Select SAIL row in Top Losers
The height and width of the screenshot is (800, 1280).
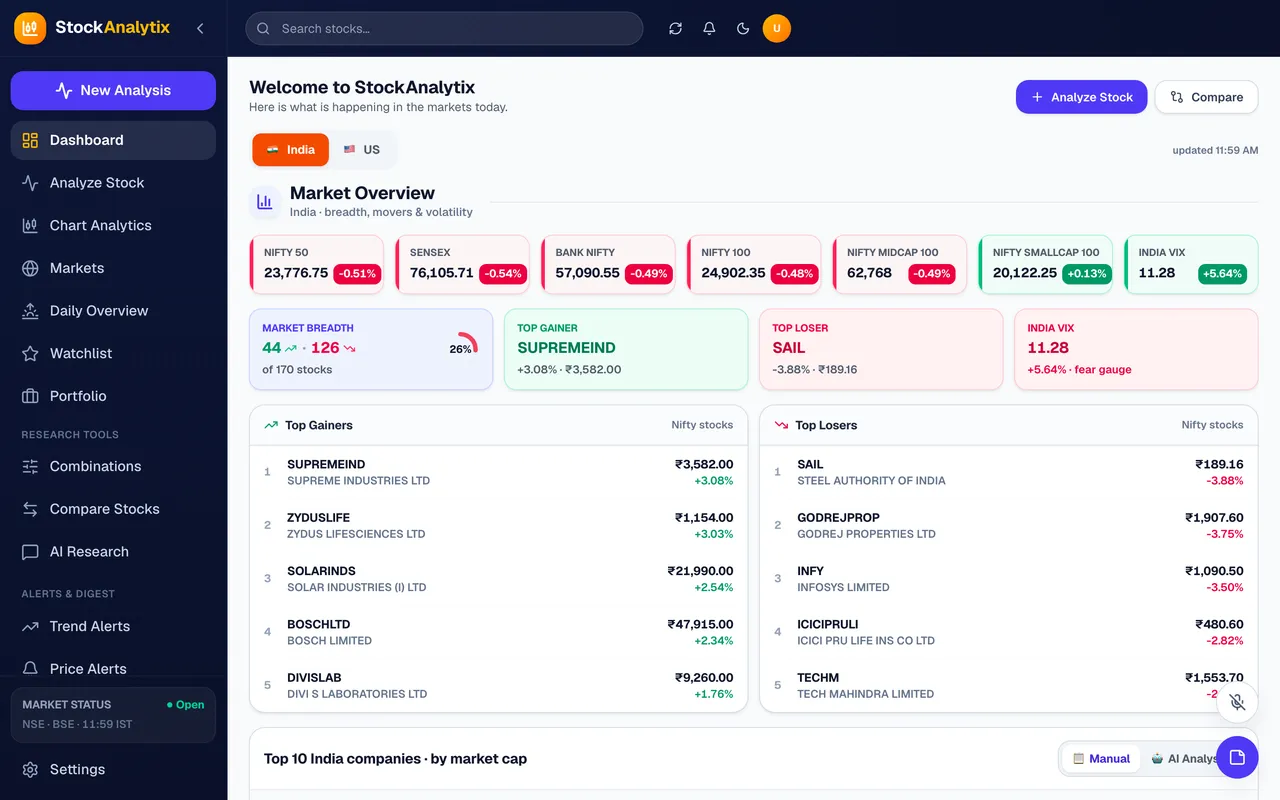pyautogui.click(x=1008, y=472)
